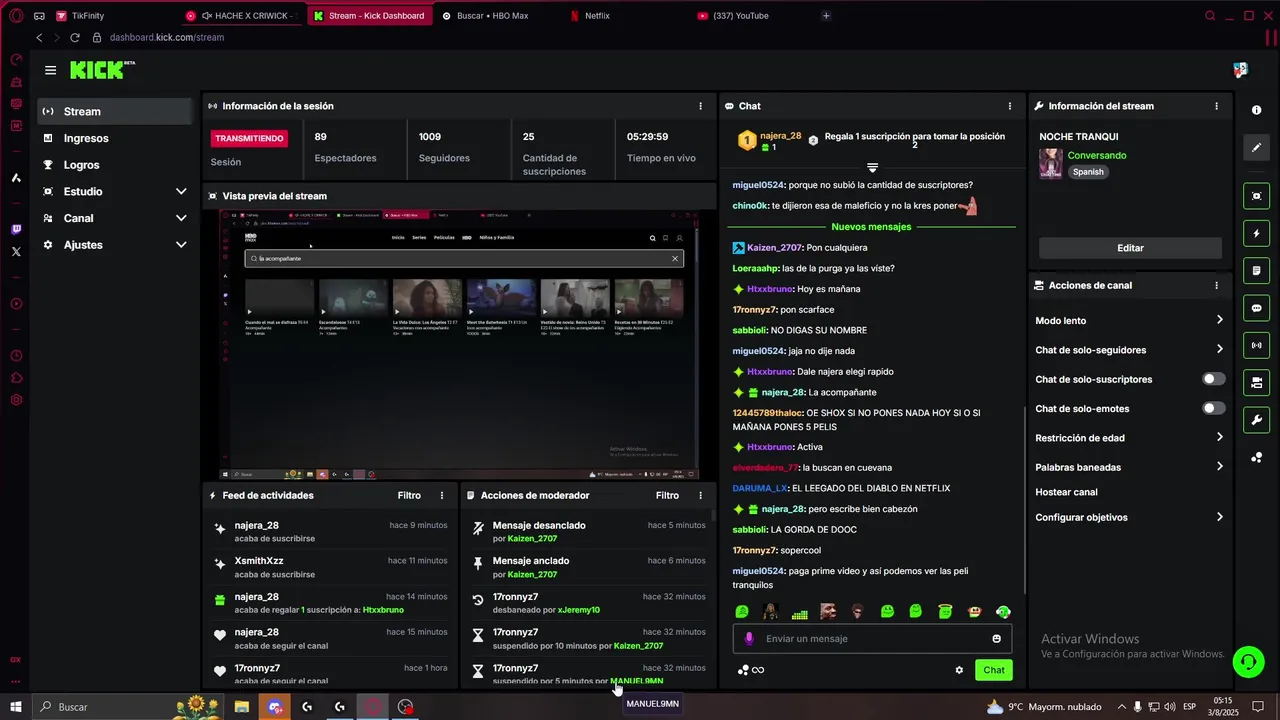This screenshot has width=1280, height=720.
Task: Toggle broadcast signal panel icon in right sidebar
Action: coord(1257,346)
